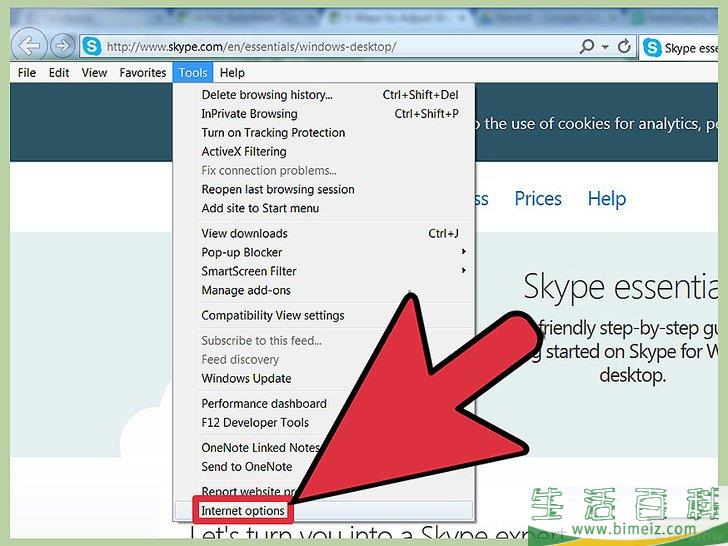This screenshot has height=546, width=728.
Task: Switch to the Skype essentials tab
Action: pyautogui.click(x=679, y=47)
